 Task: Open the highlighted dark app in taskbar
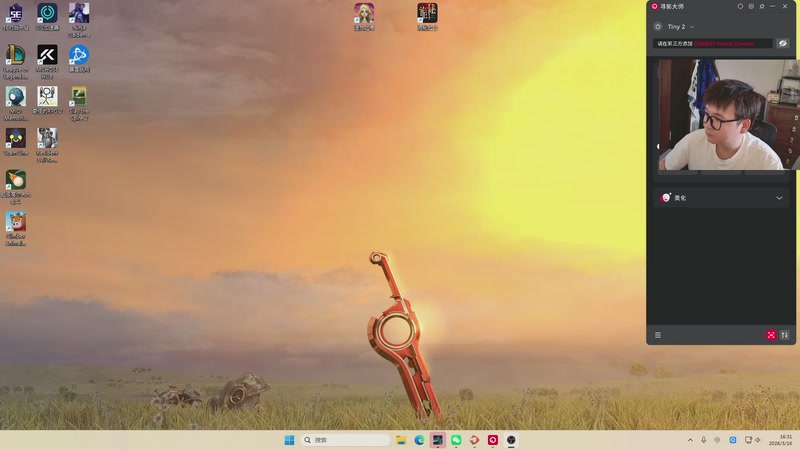(438, 440)
